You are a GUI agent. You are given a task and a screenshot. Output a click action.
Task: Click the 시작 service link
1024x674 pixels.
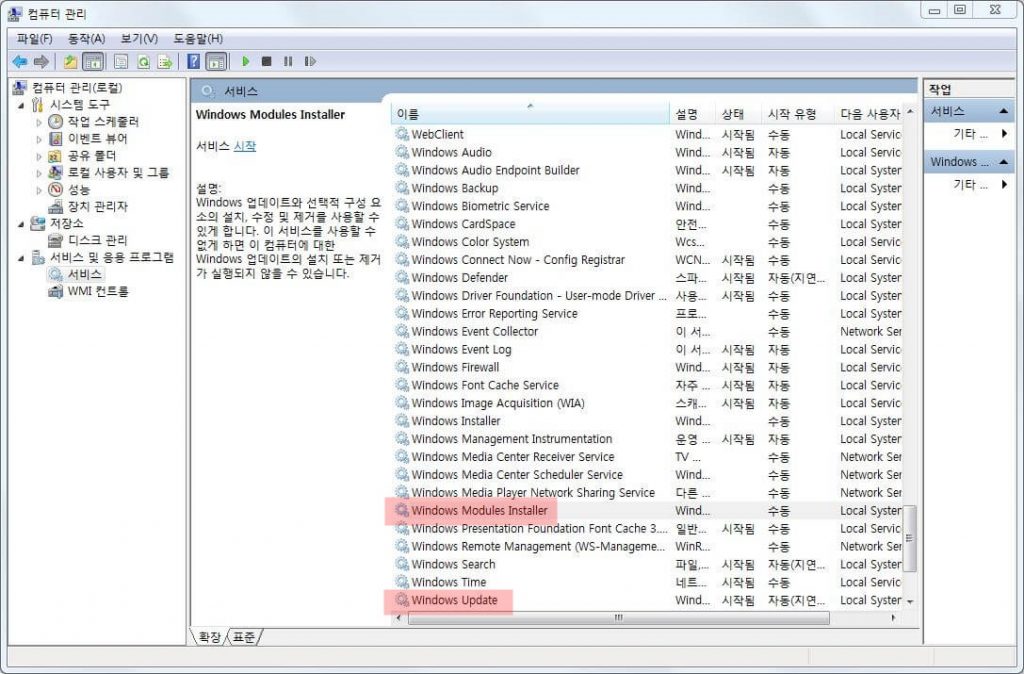click(245, 146)
